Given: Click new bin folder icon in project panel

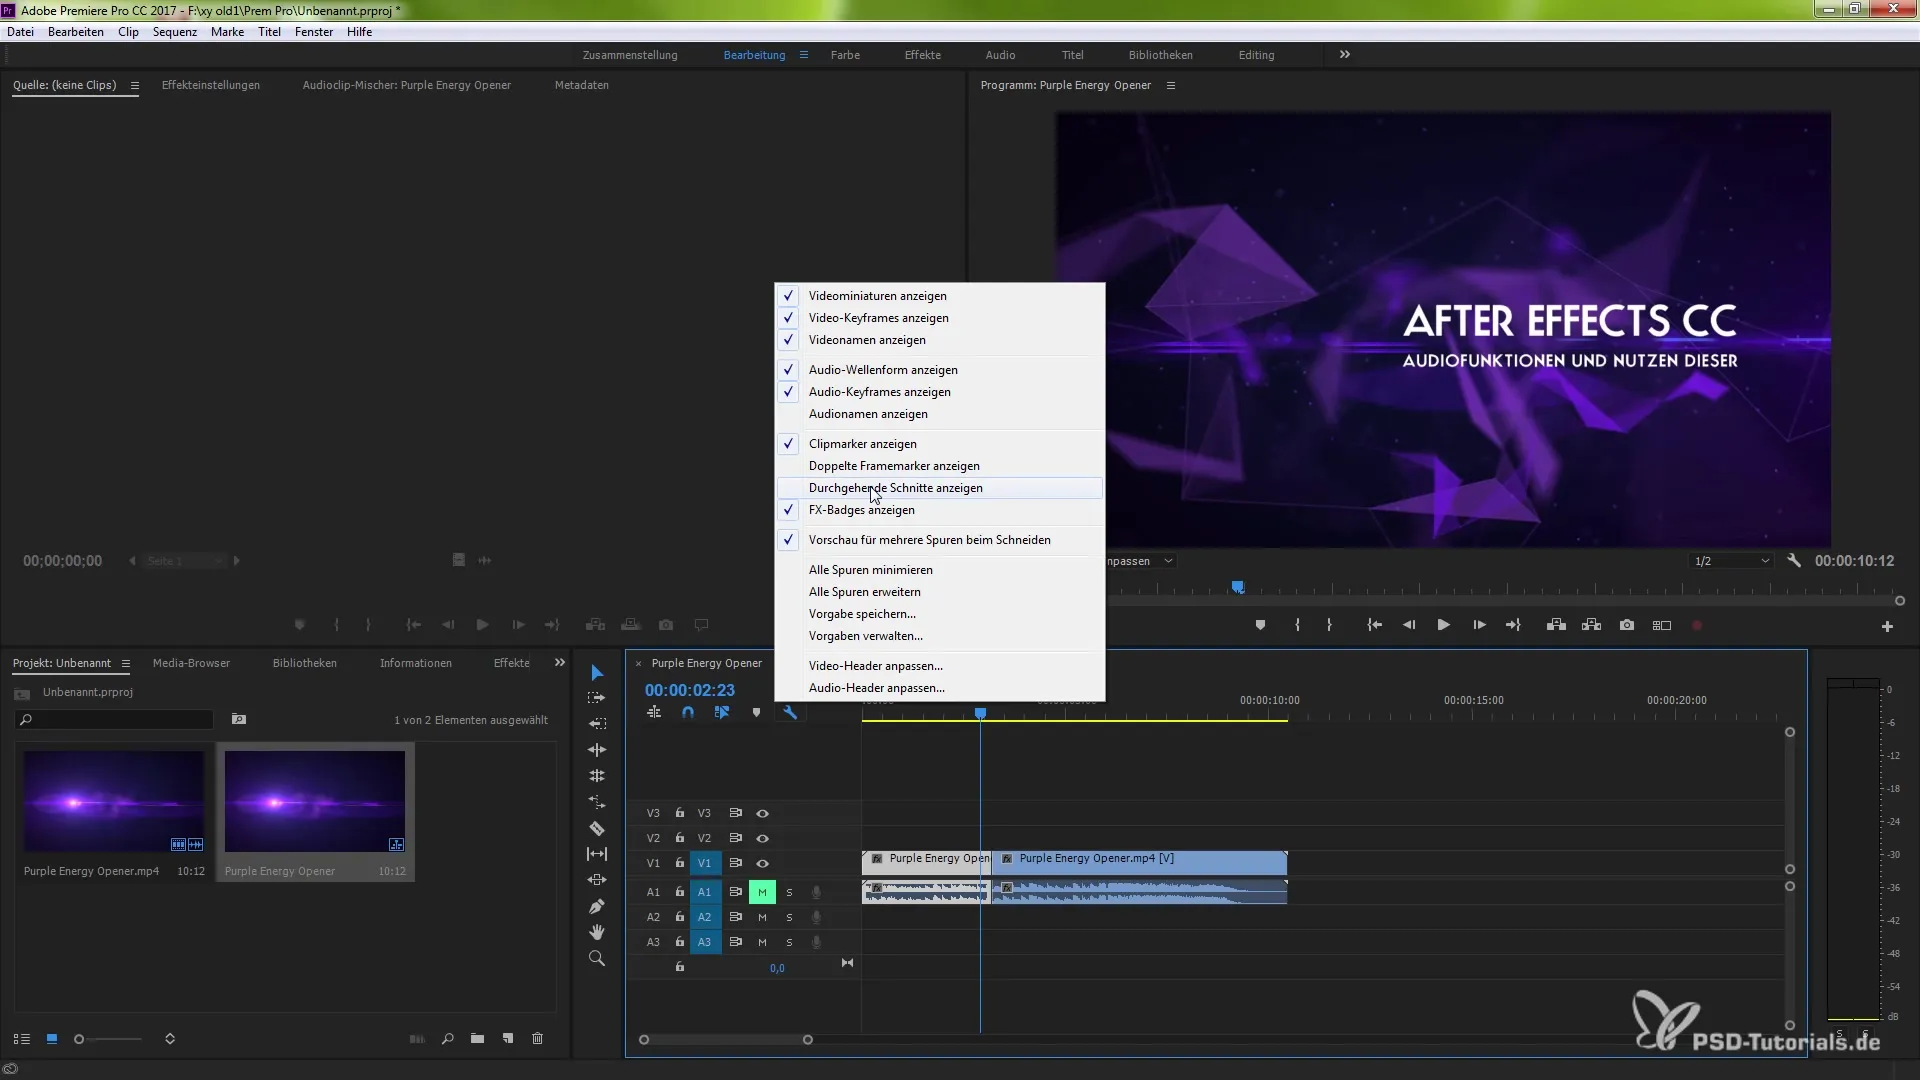Looking at the screenshot, I should click(x=477, y=1039).
